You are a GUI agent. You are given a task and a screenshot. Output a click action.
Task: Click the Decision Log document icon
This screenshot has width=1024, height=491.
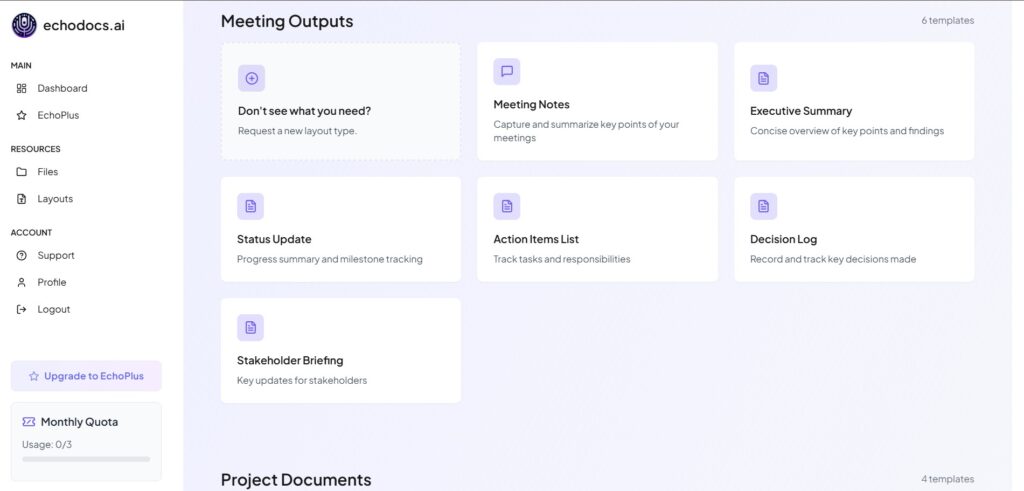click(763, 206)
